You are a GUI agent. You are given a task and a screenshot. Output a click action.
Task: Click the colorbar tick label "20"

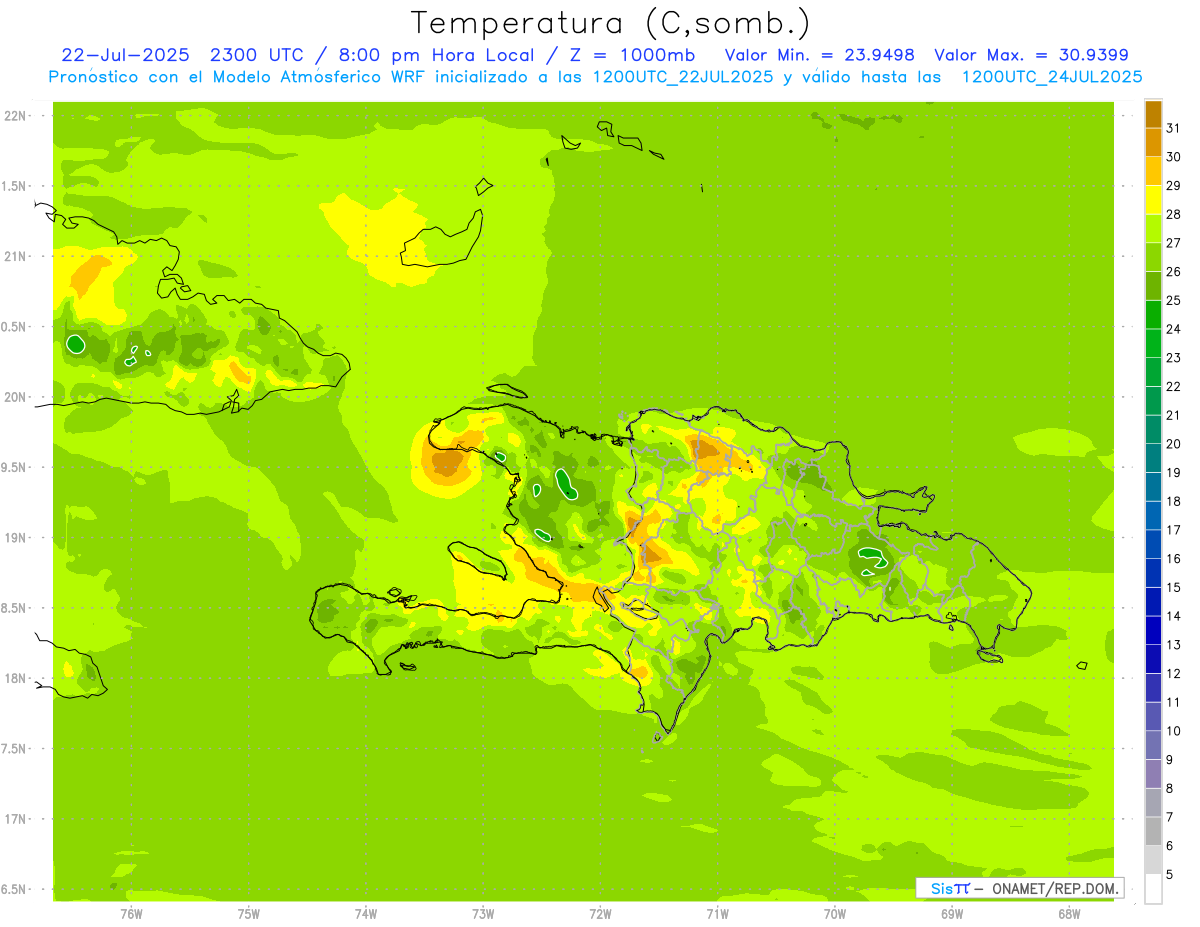[1174, 444]
